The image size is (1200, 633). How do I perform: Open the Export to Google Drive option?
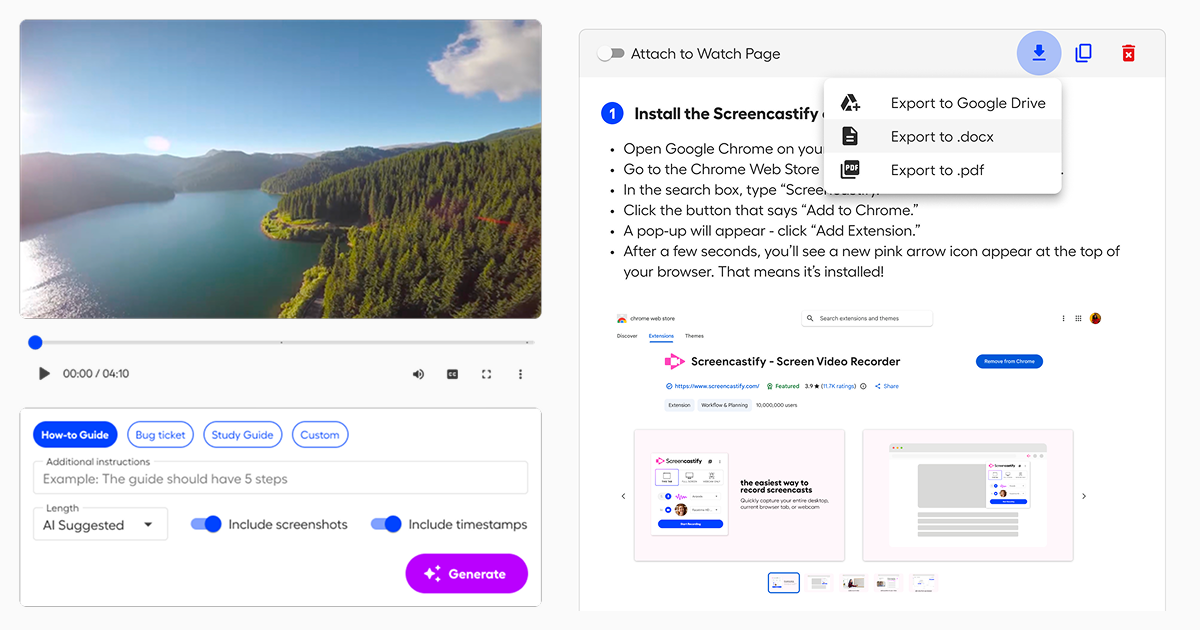(x=966, y=102)
